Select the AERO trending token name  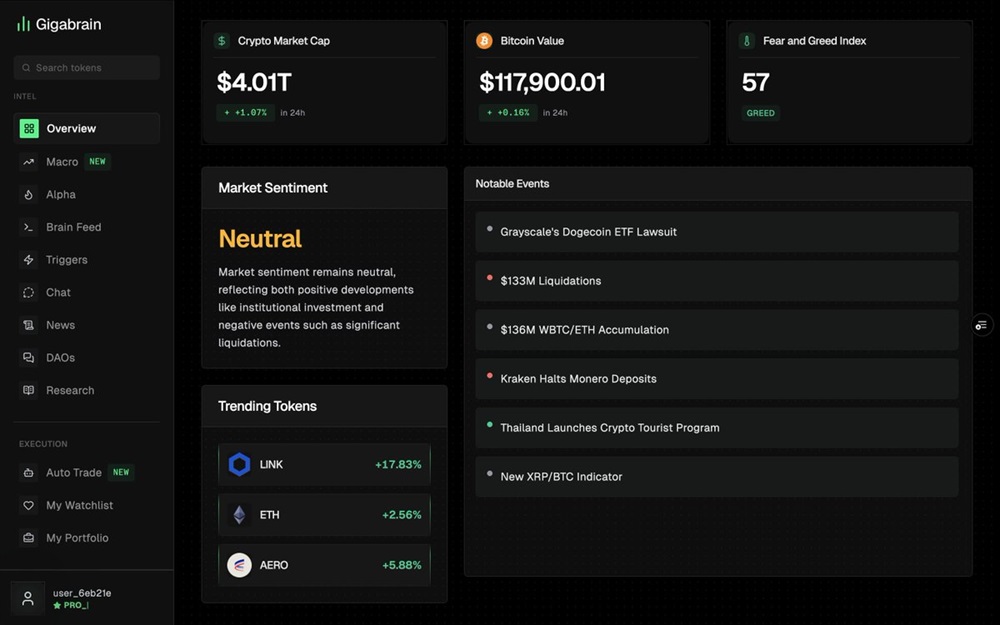point(274,565)
